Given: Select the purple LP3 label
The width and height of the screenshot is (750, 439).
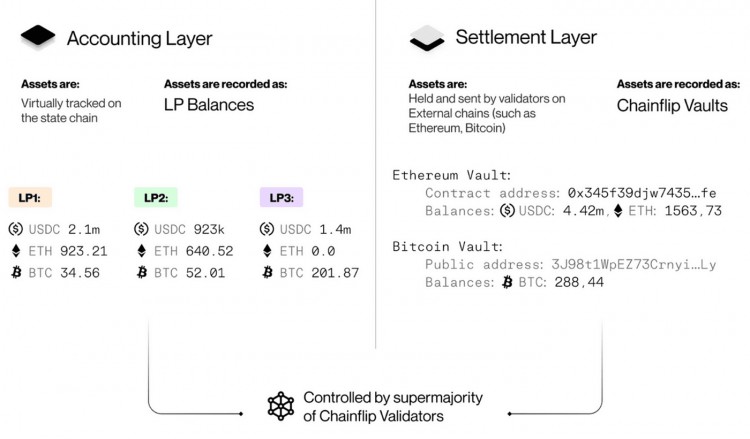Looking at the screenshot, I should point(281,198).
